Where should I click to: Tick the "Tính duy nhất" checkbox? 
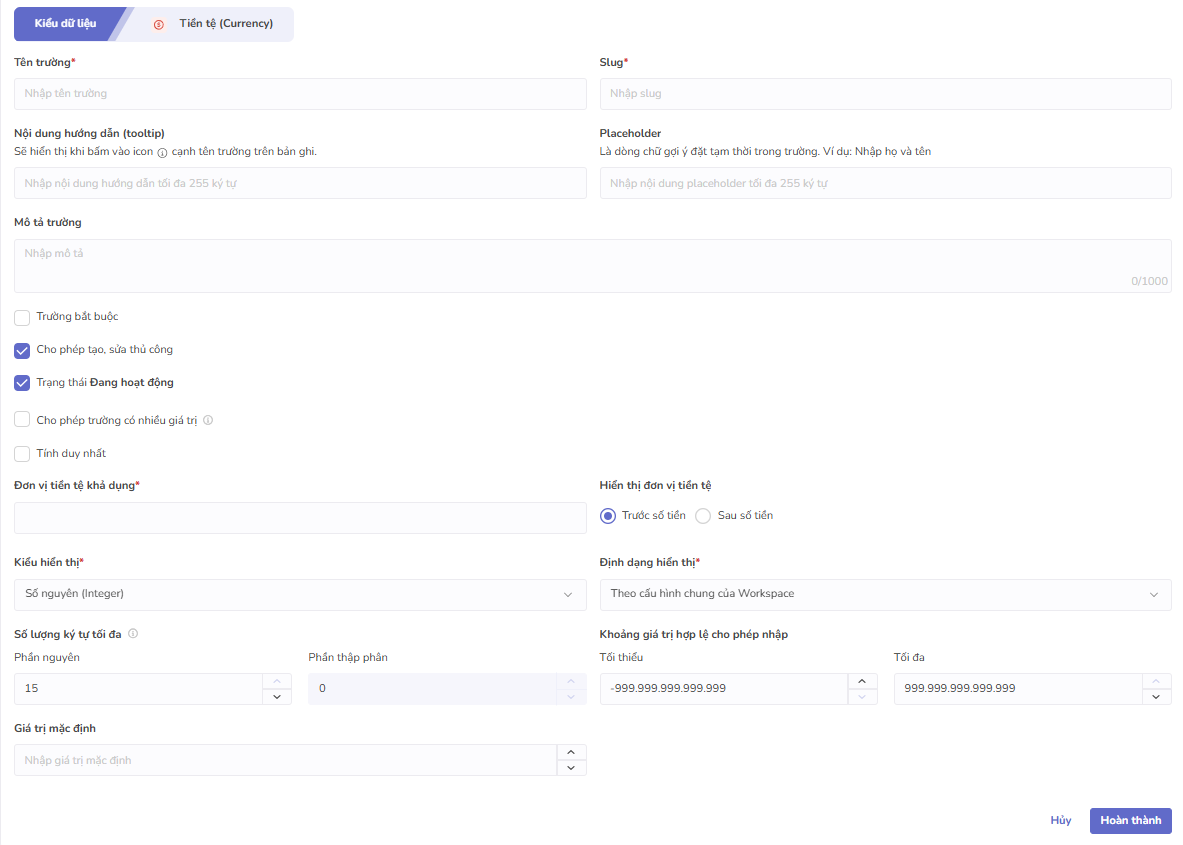click(x=22, y=454)
